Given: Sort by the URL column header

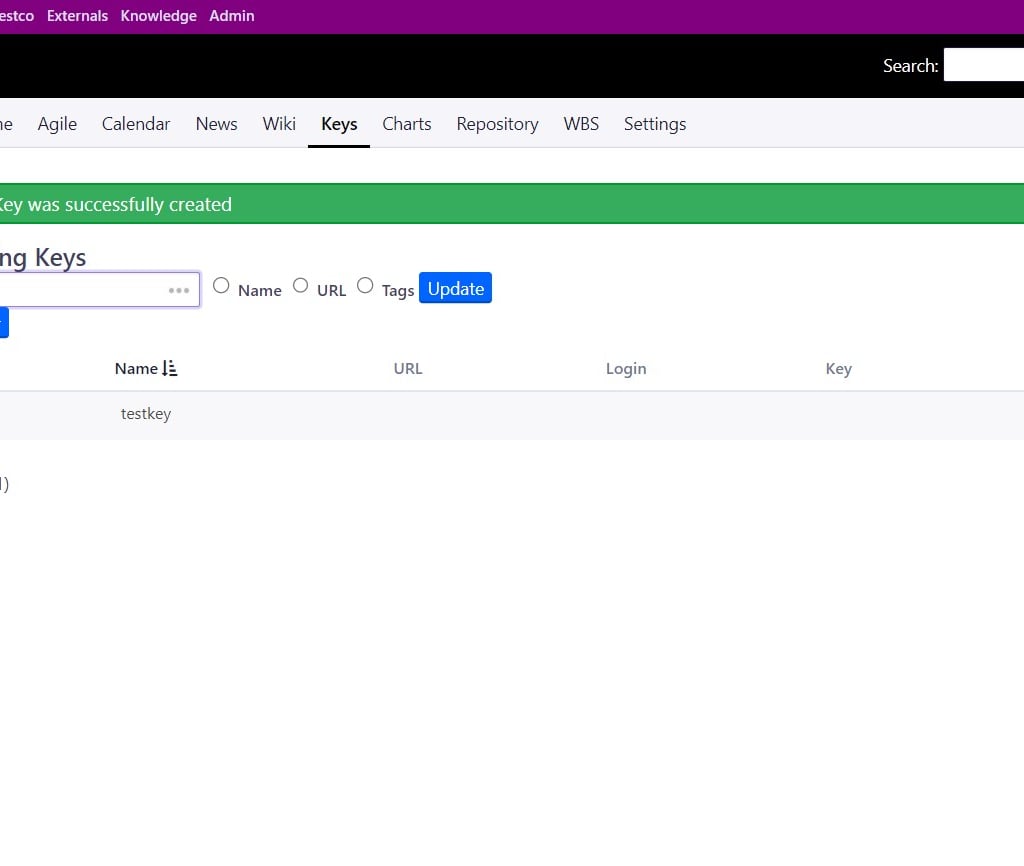Looking at the screenshot, I should pos(408,368).
